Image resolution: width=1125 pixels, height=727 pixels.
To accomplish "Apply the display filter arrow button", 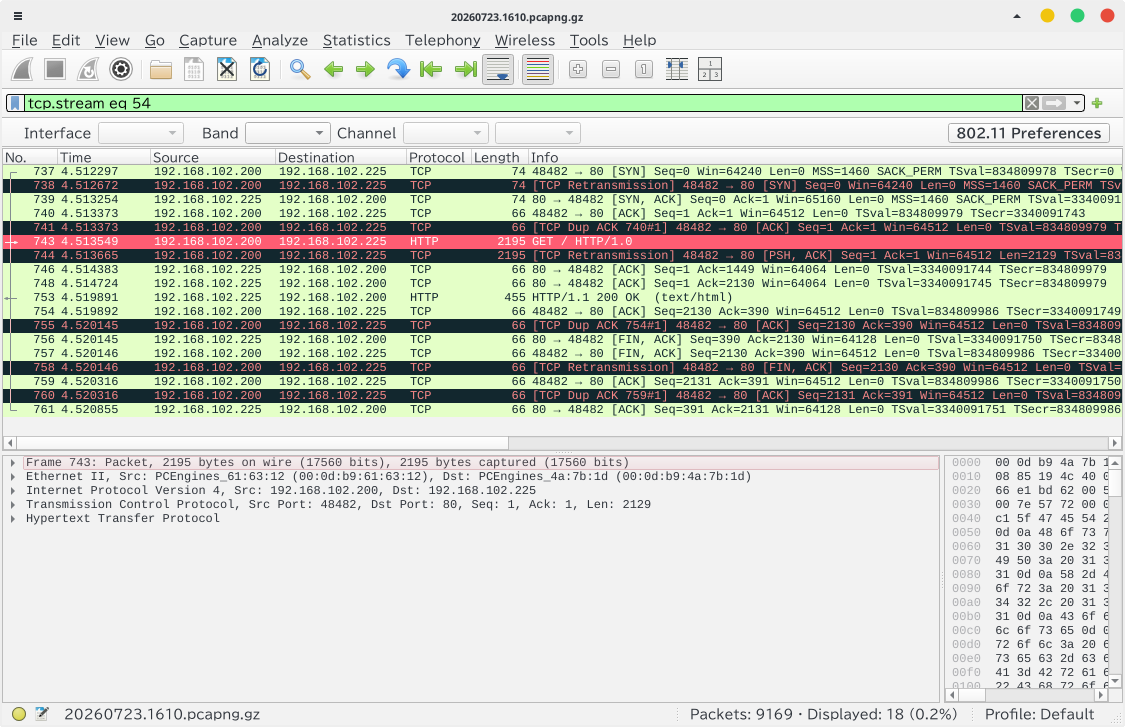I will 1054,103.
